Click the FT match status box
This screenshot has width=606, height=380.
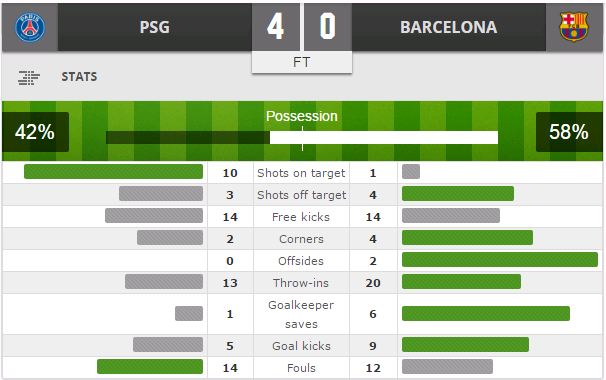(302, 62)
